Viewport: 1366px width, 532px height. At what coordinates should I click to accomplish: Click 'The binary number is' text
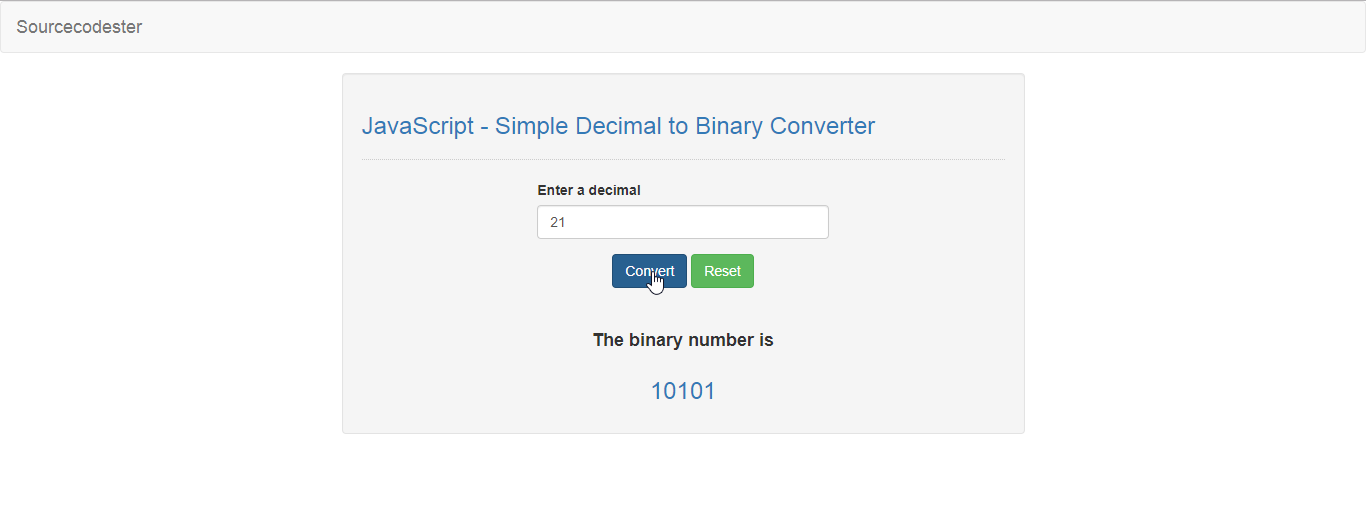click(x=683, y=340)
